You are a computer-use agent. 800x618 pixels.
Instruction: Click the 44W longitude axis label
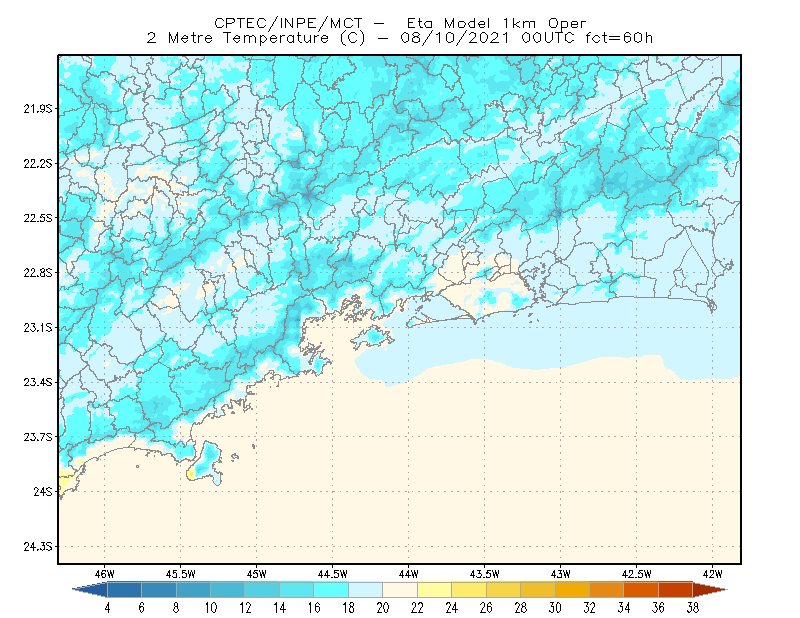[408, 574]
